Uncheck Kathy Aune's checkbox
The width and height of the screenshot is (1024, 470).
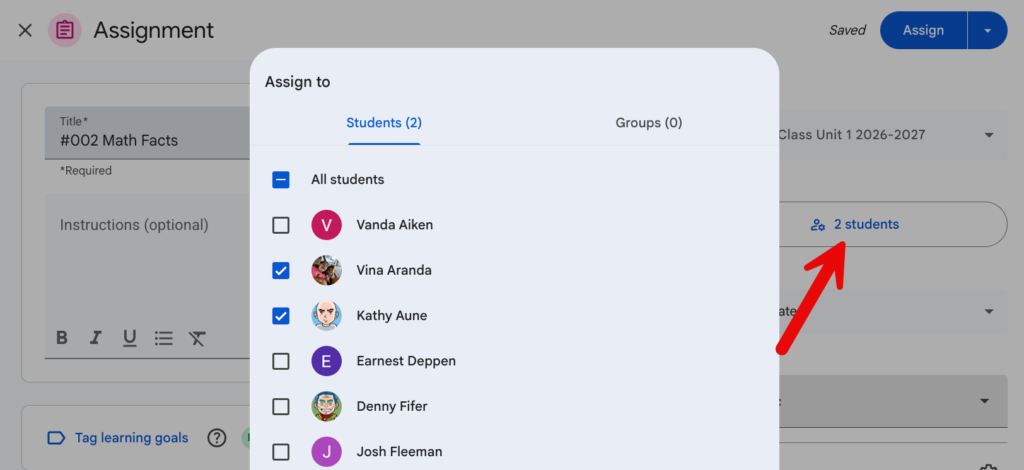[281, 316]
